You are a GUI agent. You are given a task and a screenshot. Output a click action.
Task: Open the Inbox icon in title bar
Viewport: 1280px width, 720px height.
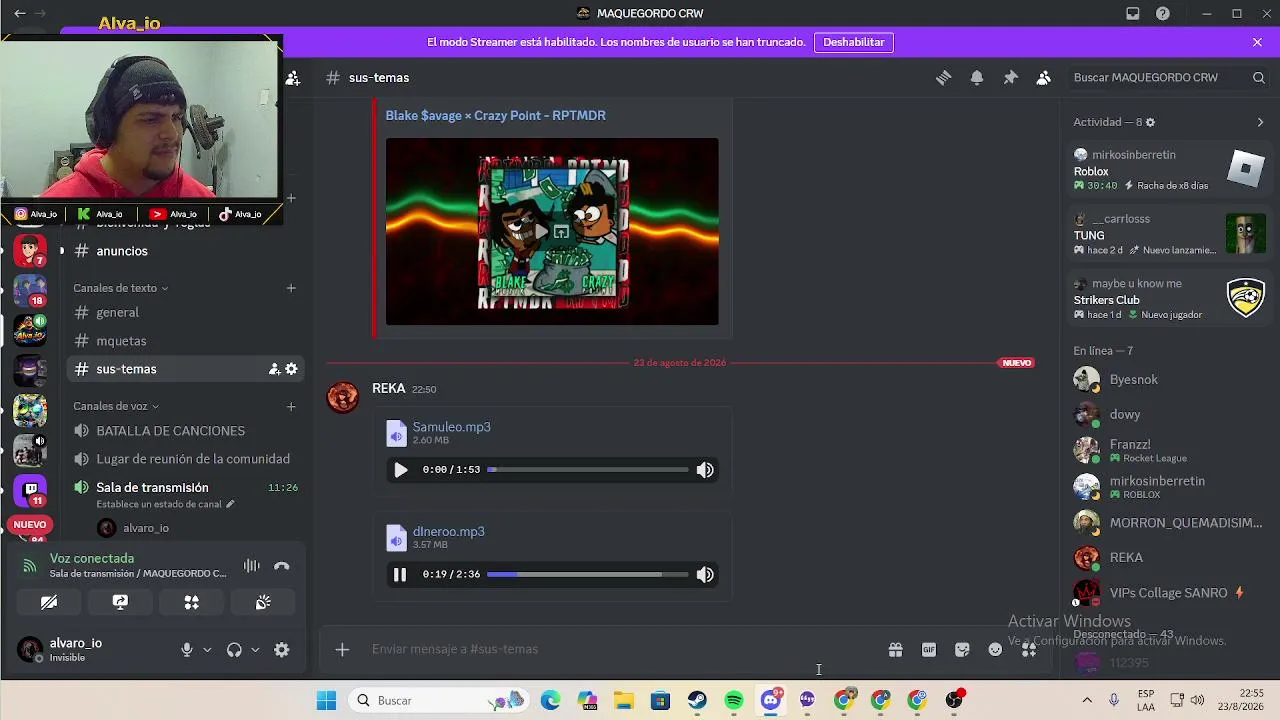(1133, 14)
